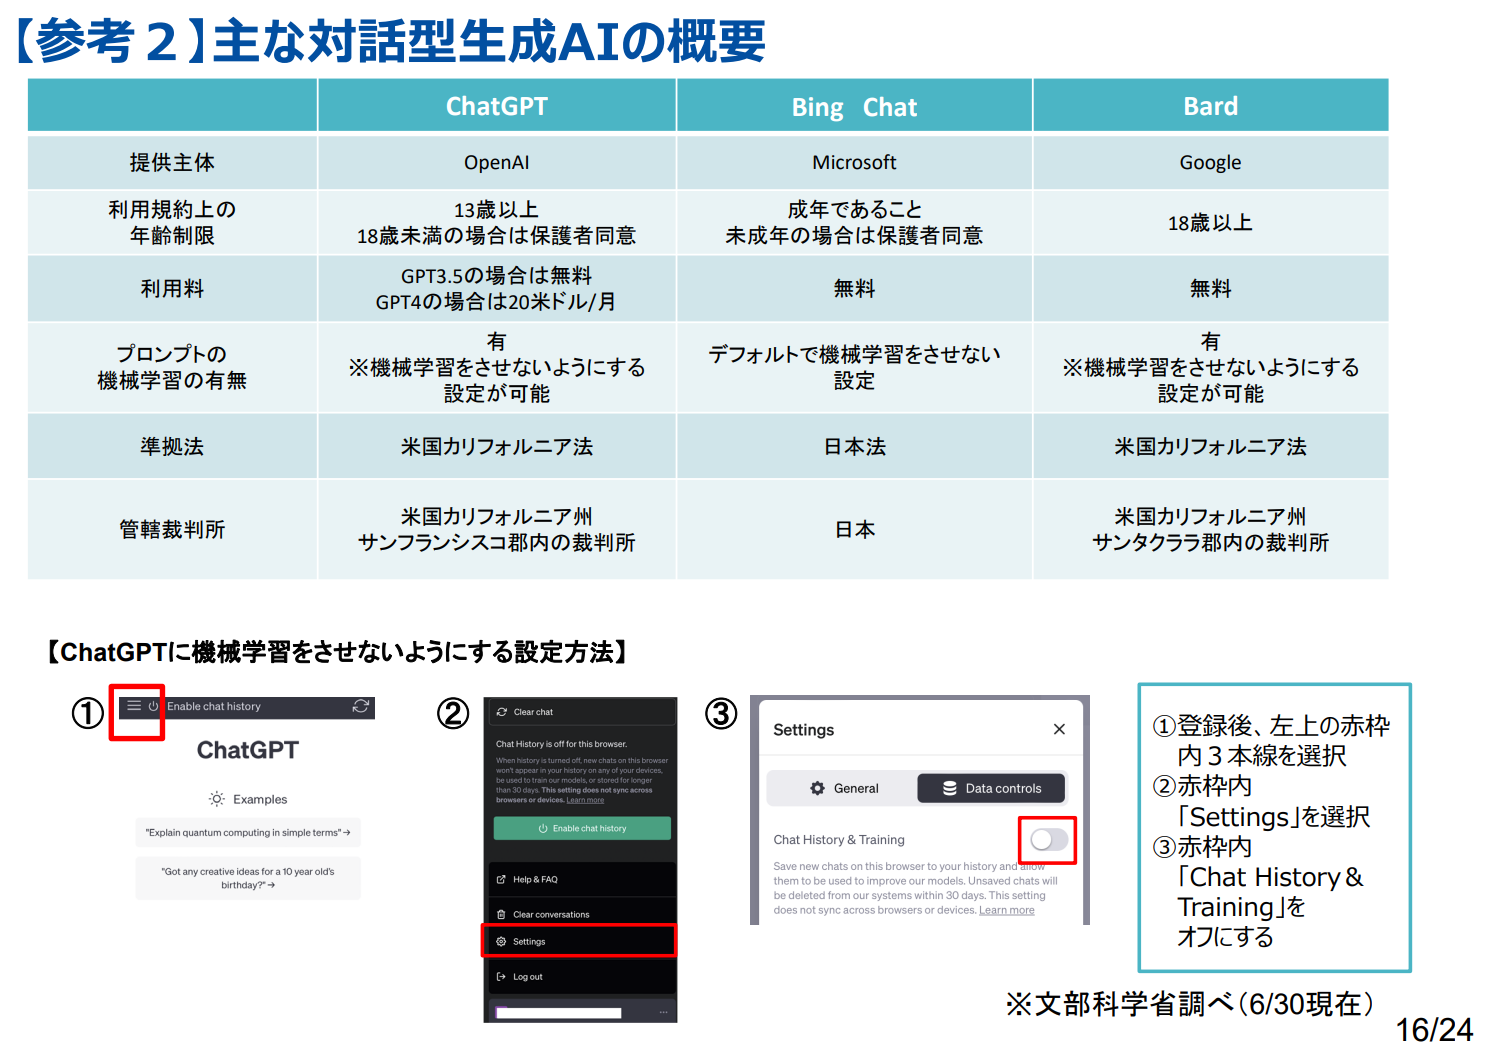Click the refresh icon in the ChatGPT header bar
1490x1056 pixels.
click(x=361, y=706)
